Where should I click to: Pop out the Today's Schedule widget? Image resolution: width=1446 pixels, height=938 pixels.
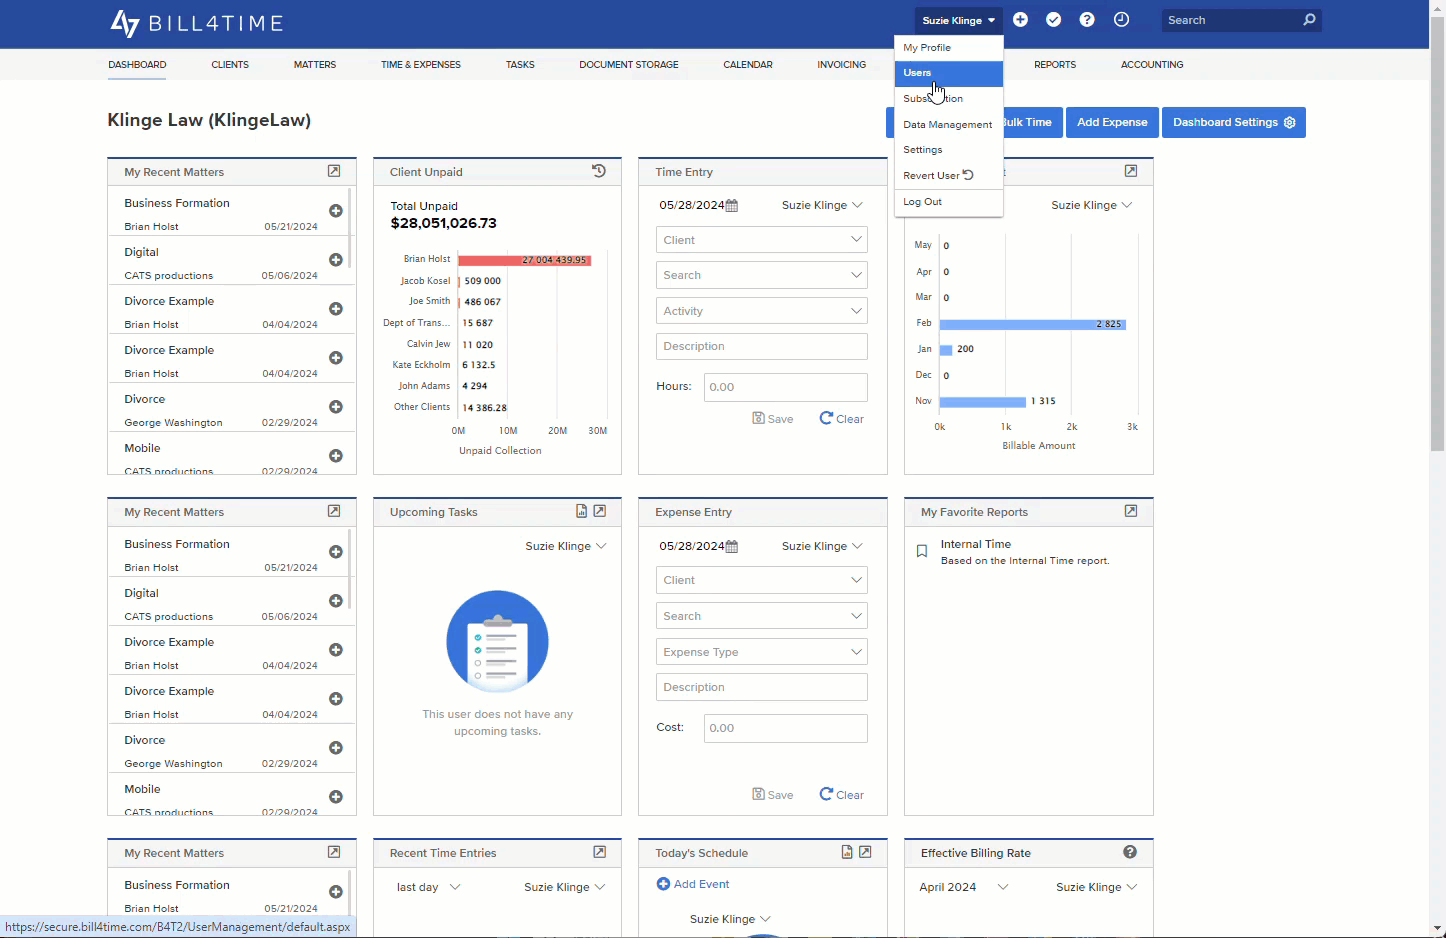click(866, 852)
